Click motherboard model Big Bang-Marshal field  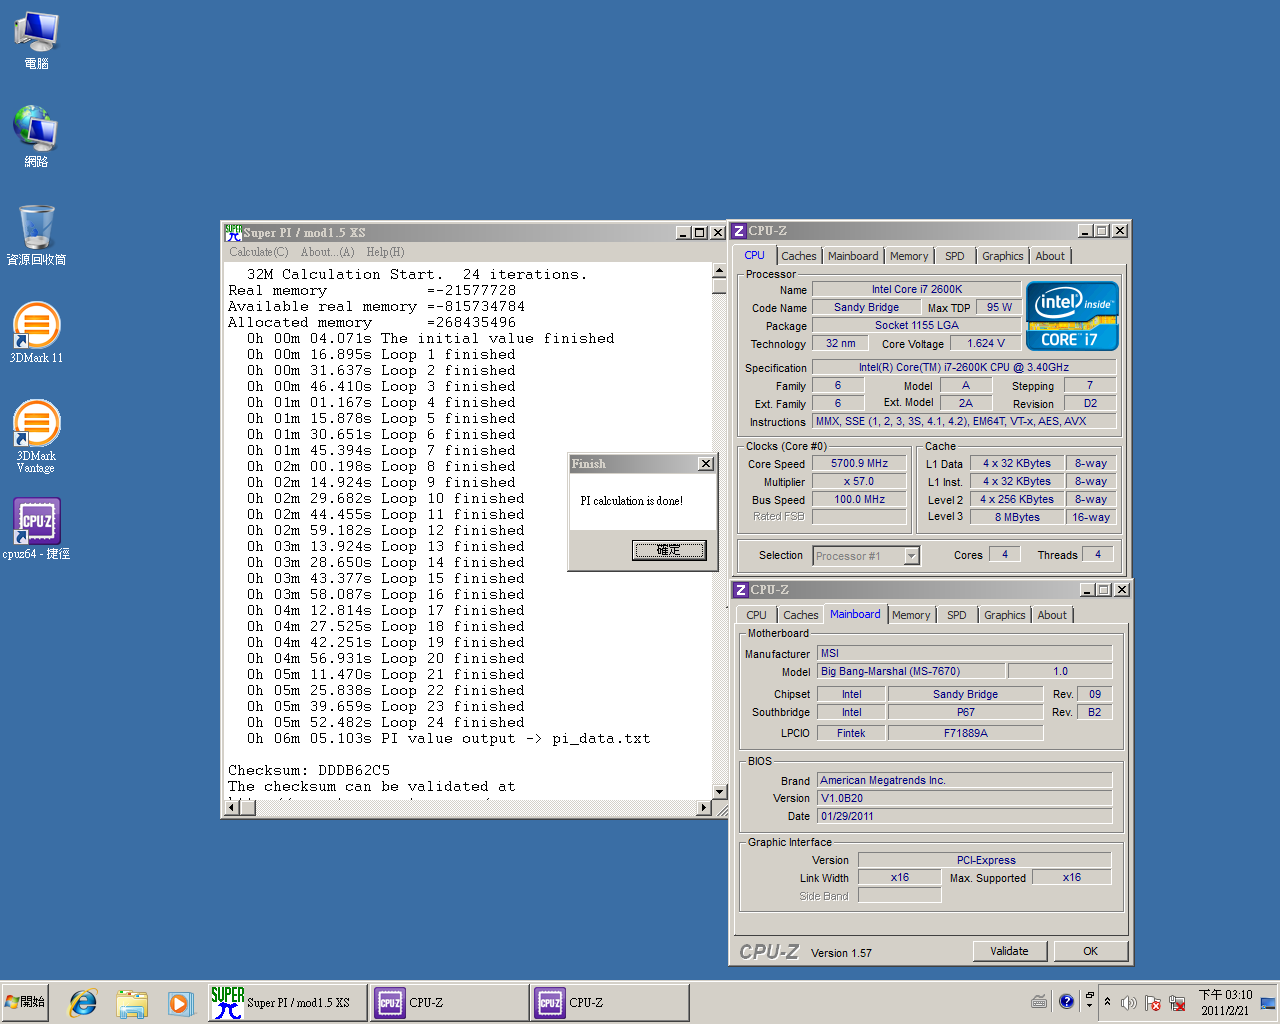click(910, 671)
